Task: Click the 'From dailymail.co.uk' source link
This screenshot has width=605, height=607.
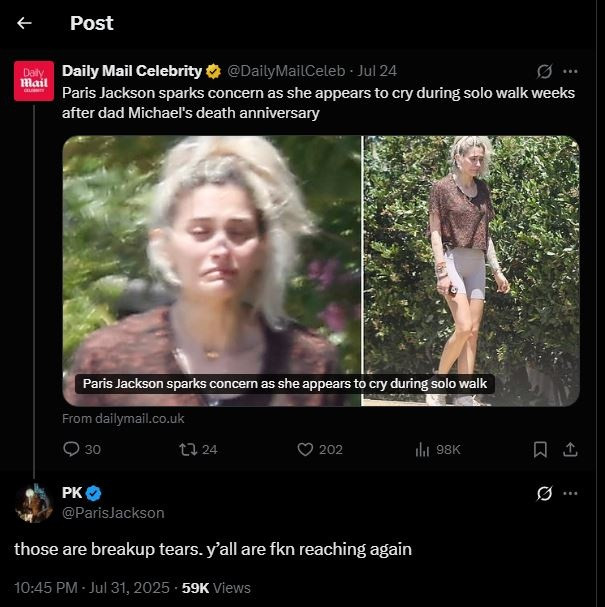Action: pyautogui.click(x=123, y=419)
